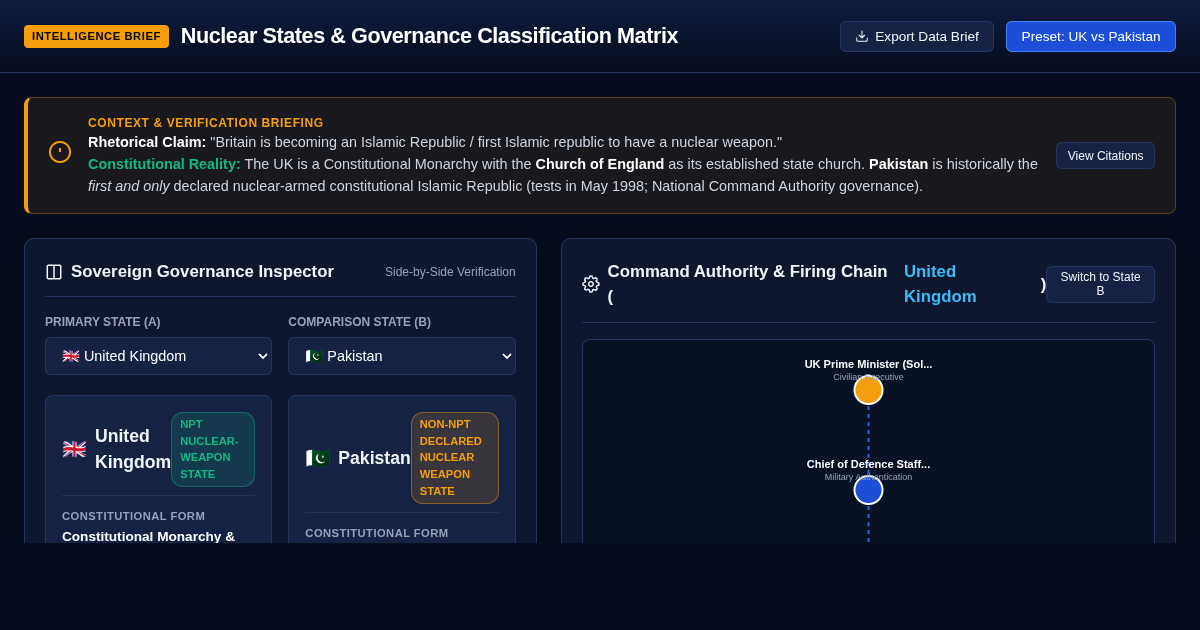Click the United Kingdom title in Command Authority header
This screenshot has height=630, width=1200.
pos(940,284)
